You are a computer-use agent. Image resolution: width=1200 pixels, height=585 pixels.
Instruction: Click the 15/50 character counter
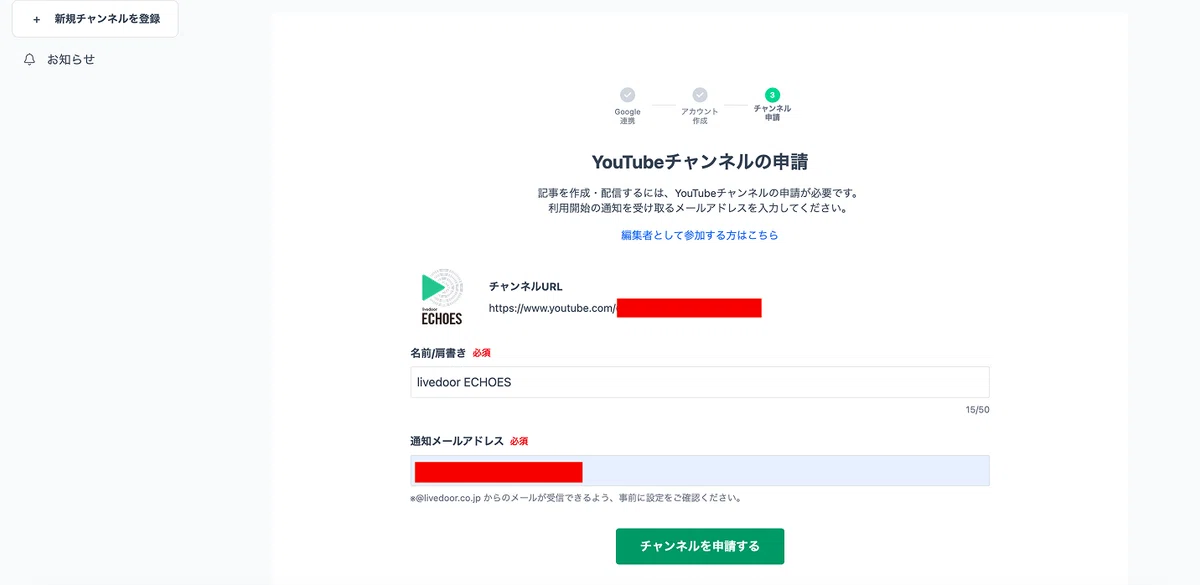click(x=977, y=410)
